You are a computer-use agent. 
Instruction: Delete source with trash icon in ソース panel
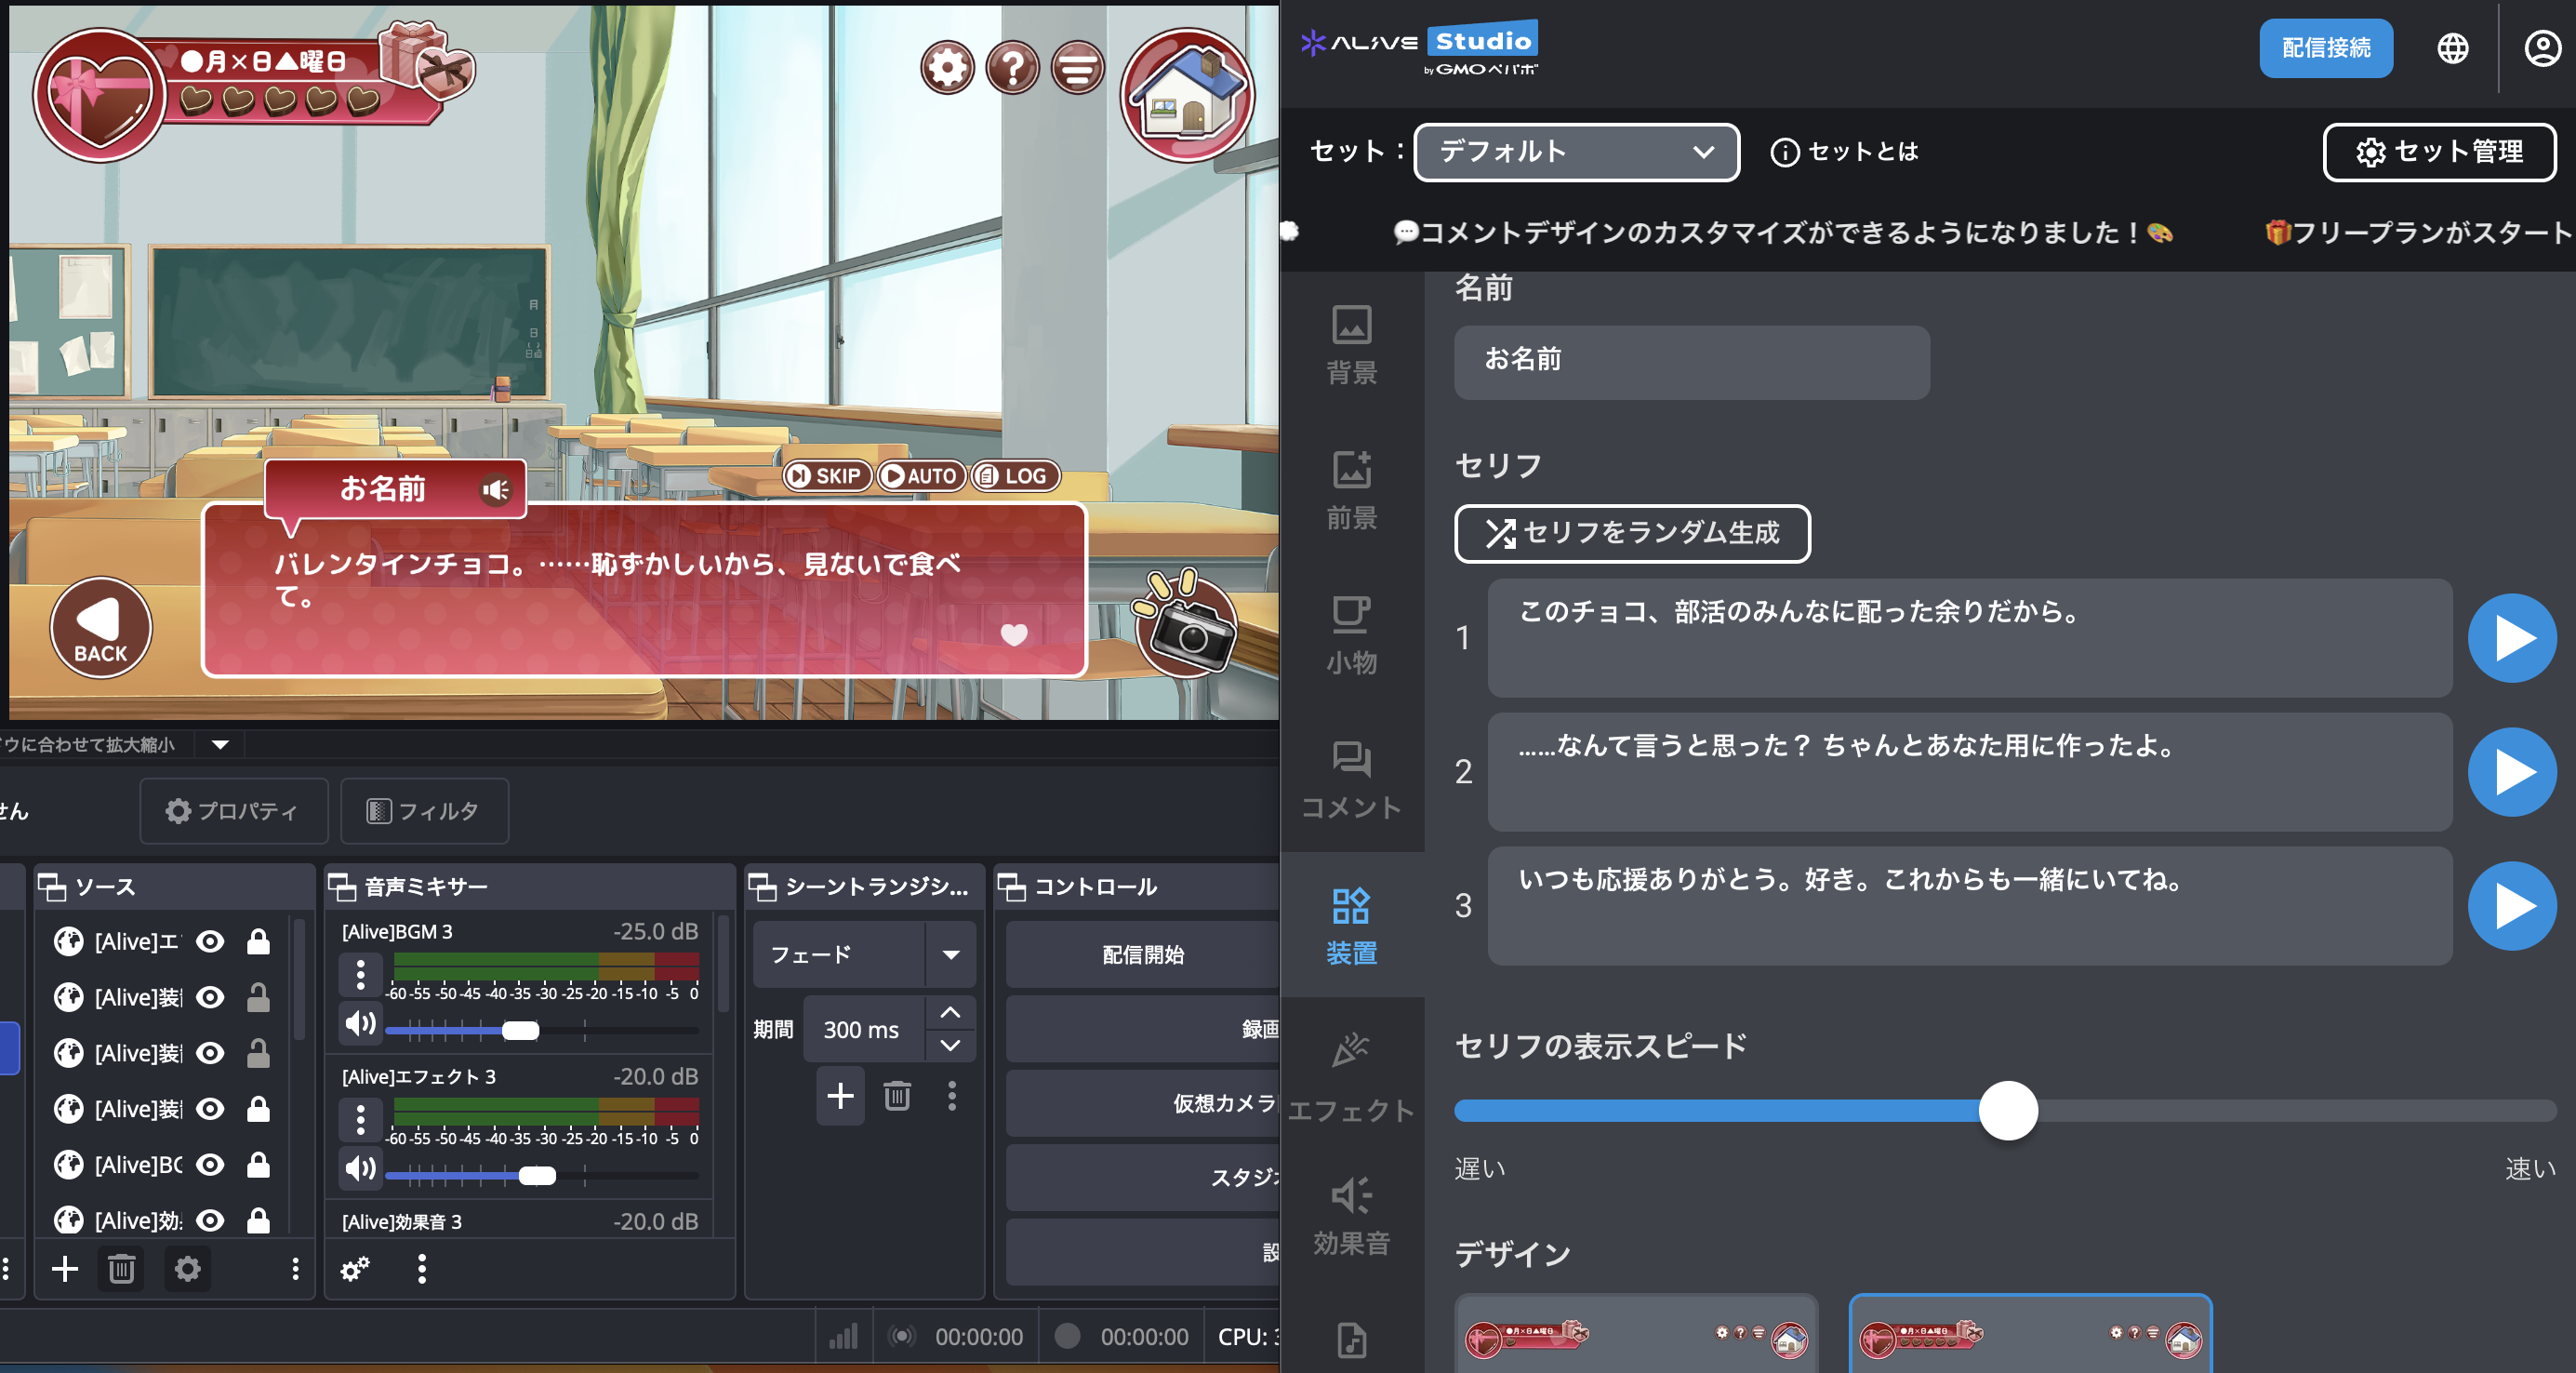tap(122, 1269)
